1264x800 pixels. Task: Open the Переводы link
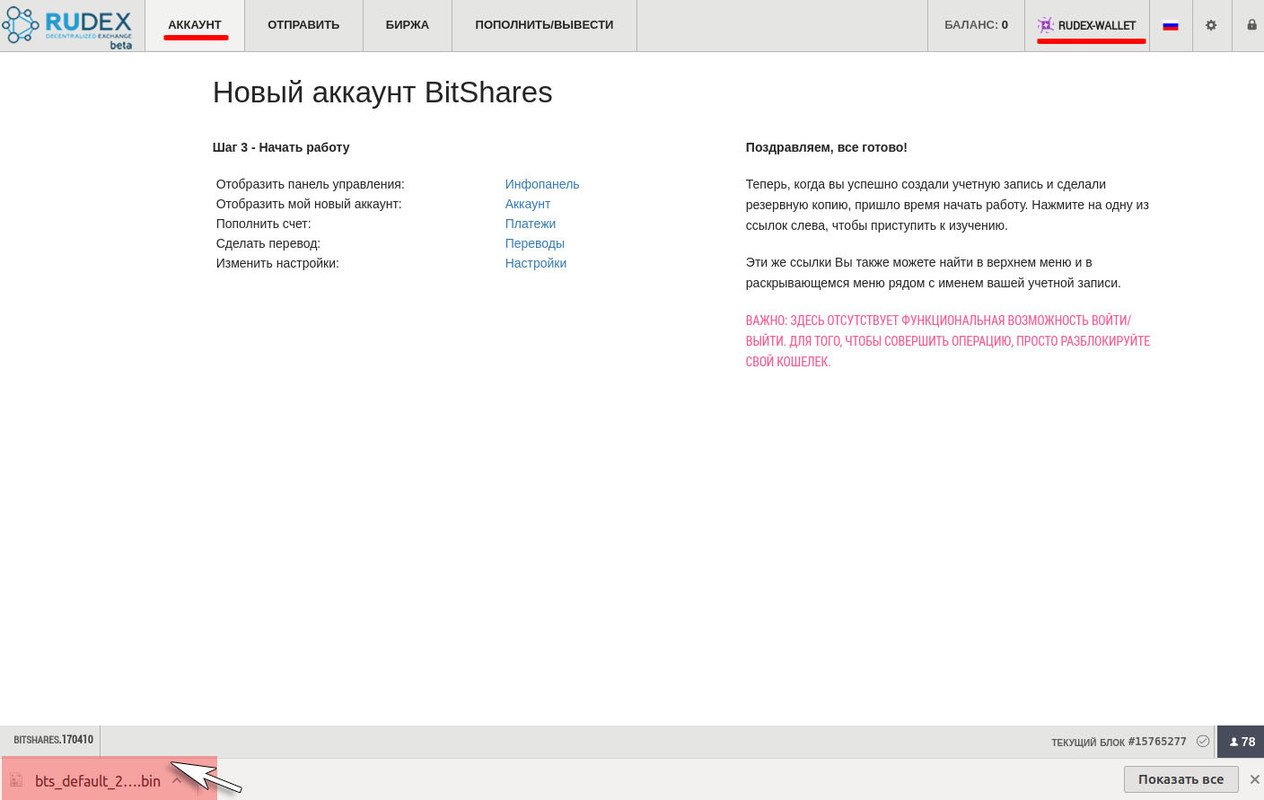[535, 243]
